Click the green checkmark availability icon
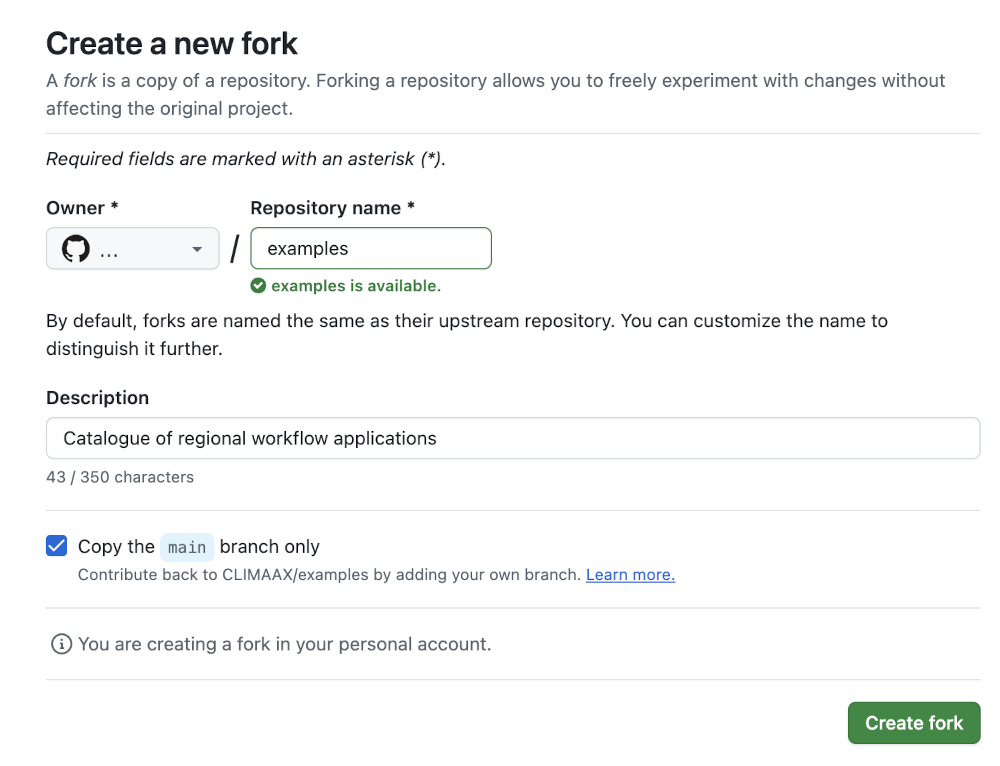The image size is (1000, 766). (258, 286)
